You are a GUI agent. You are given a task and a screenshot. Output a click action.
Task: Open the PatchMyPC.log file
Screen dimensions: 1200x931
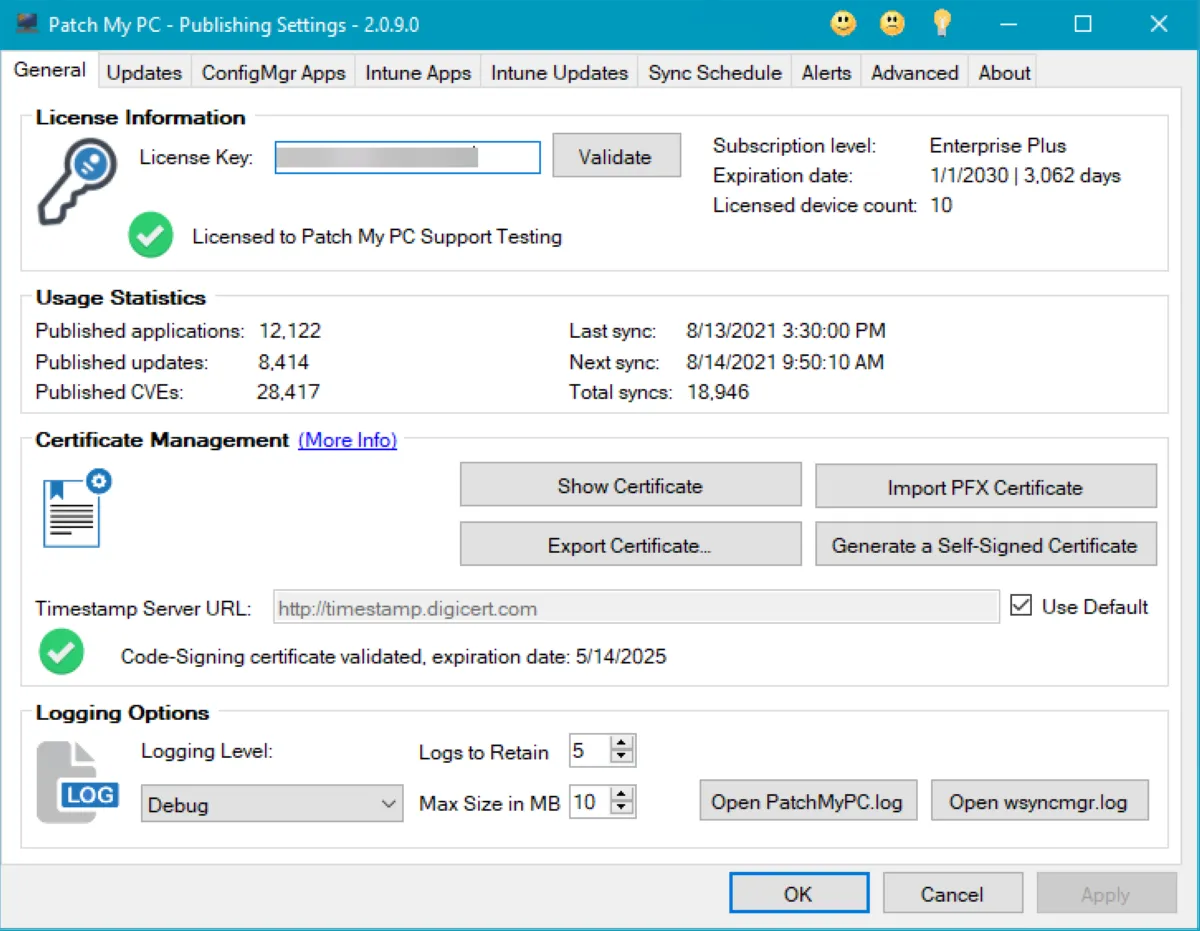[807, 802]
